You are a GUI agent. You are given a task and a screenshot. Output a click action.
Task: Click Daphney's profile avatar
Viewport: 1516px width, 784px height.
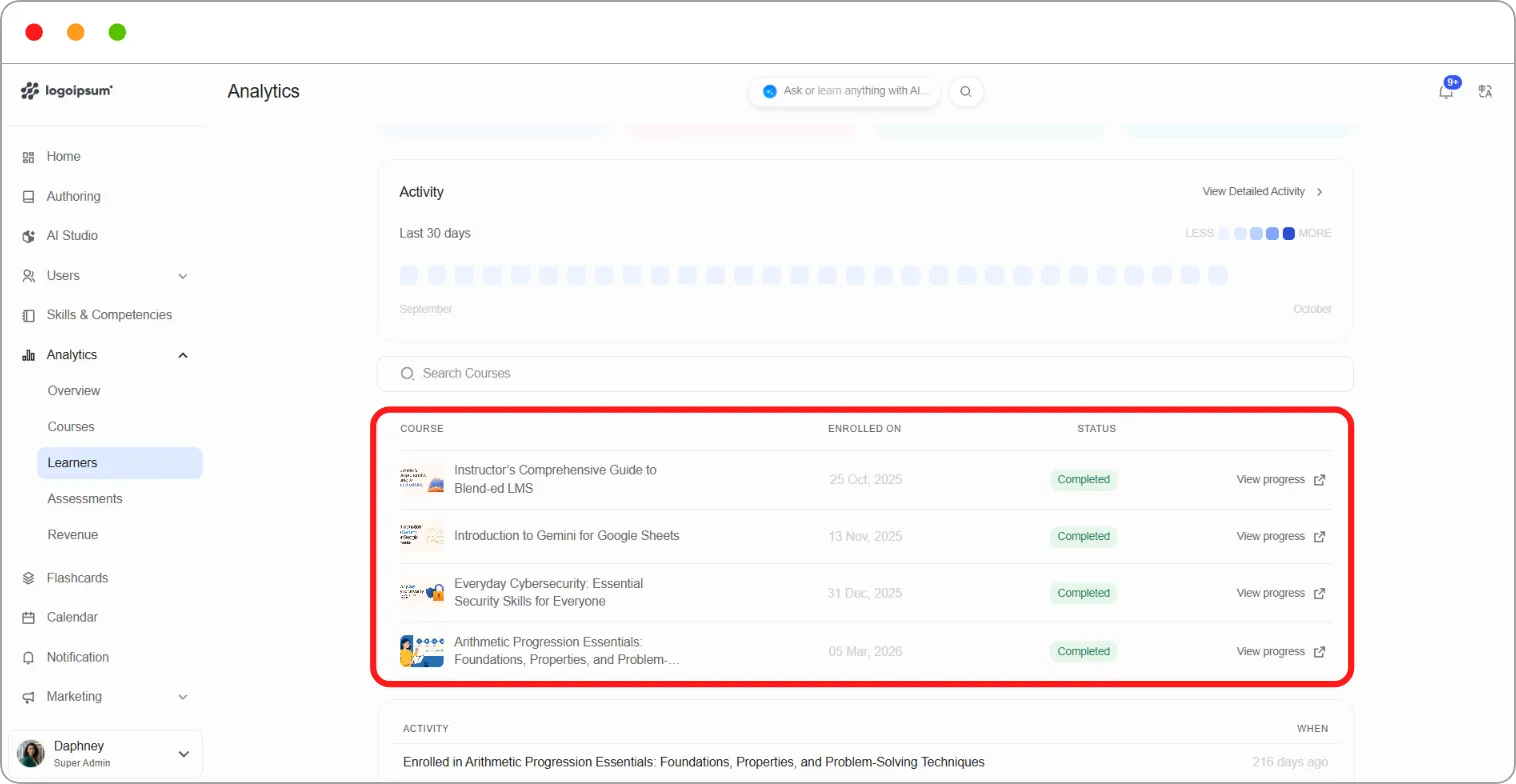point(31,754)
